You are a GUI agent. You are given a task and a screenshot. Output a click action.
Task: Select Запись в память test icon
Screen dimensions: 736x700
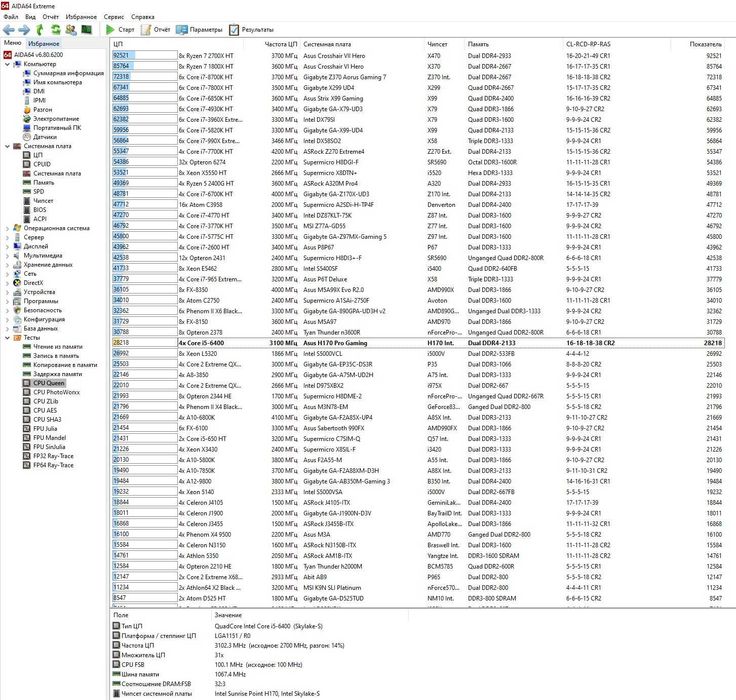(27, 355)
